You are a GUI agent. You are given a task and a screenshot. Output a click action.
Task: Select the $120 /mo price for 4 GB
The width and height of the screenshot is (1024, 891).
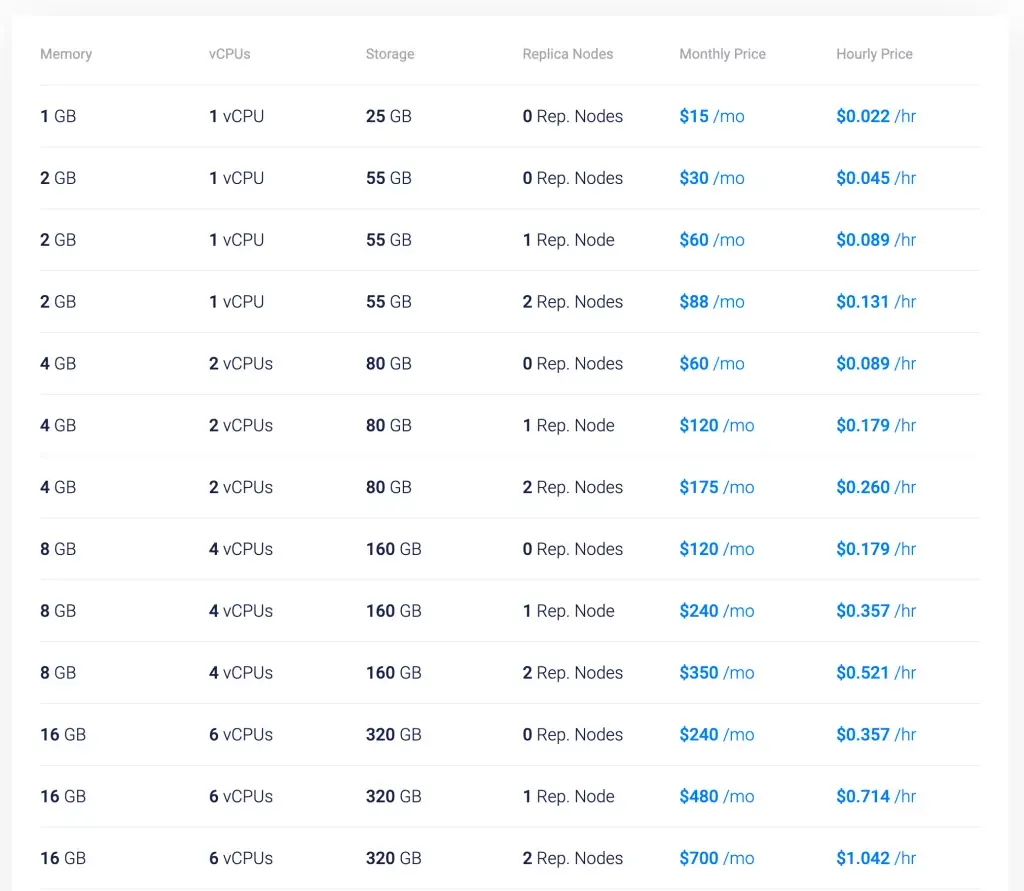pos(716,425)
